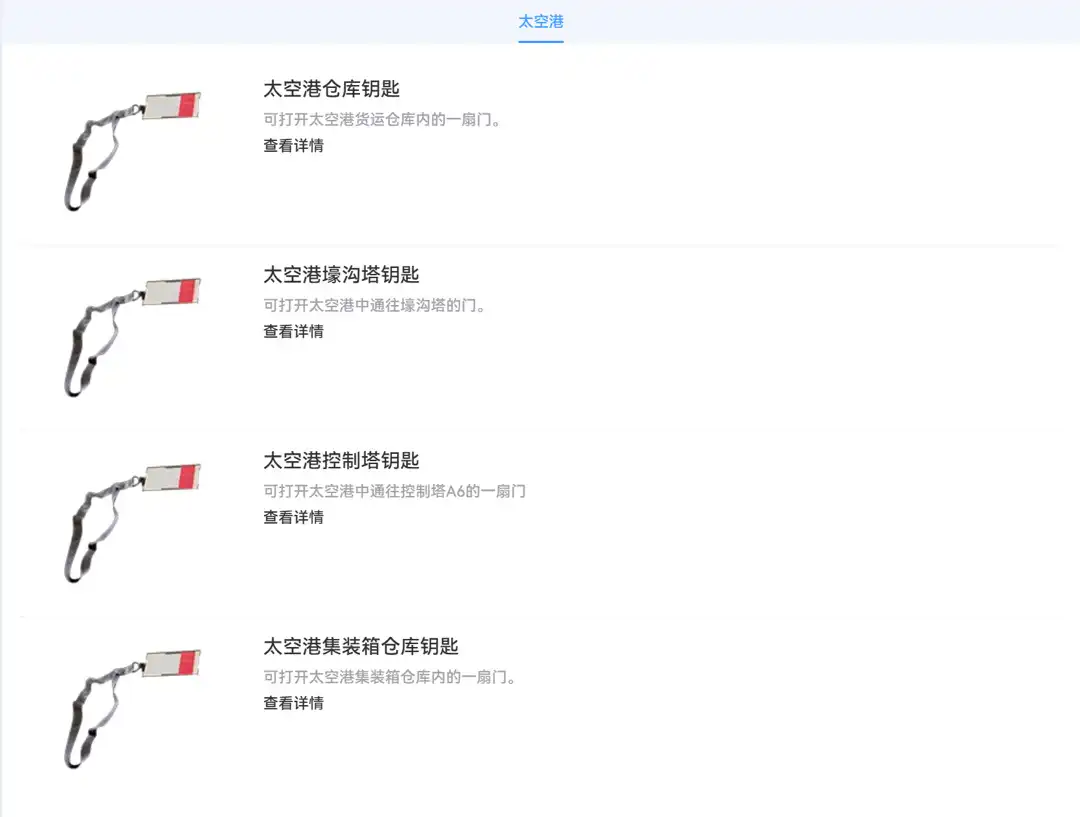Click the description text about 控制塔A6 door
Image resolution: width=1080 pixels, height=817 pixels.
click(394, 491)
